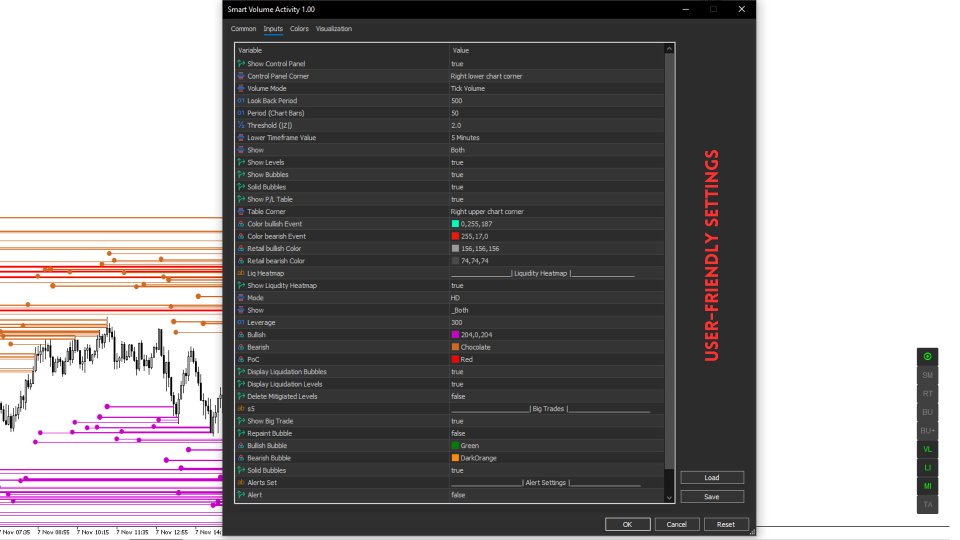Click the Load button
The width and height of the screenshot is (960, 540).
click(712, 478)
